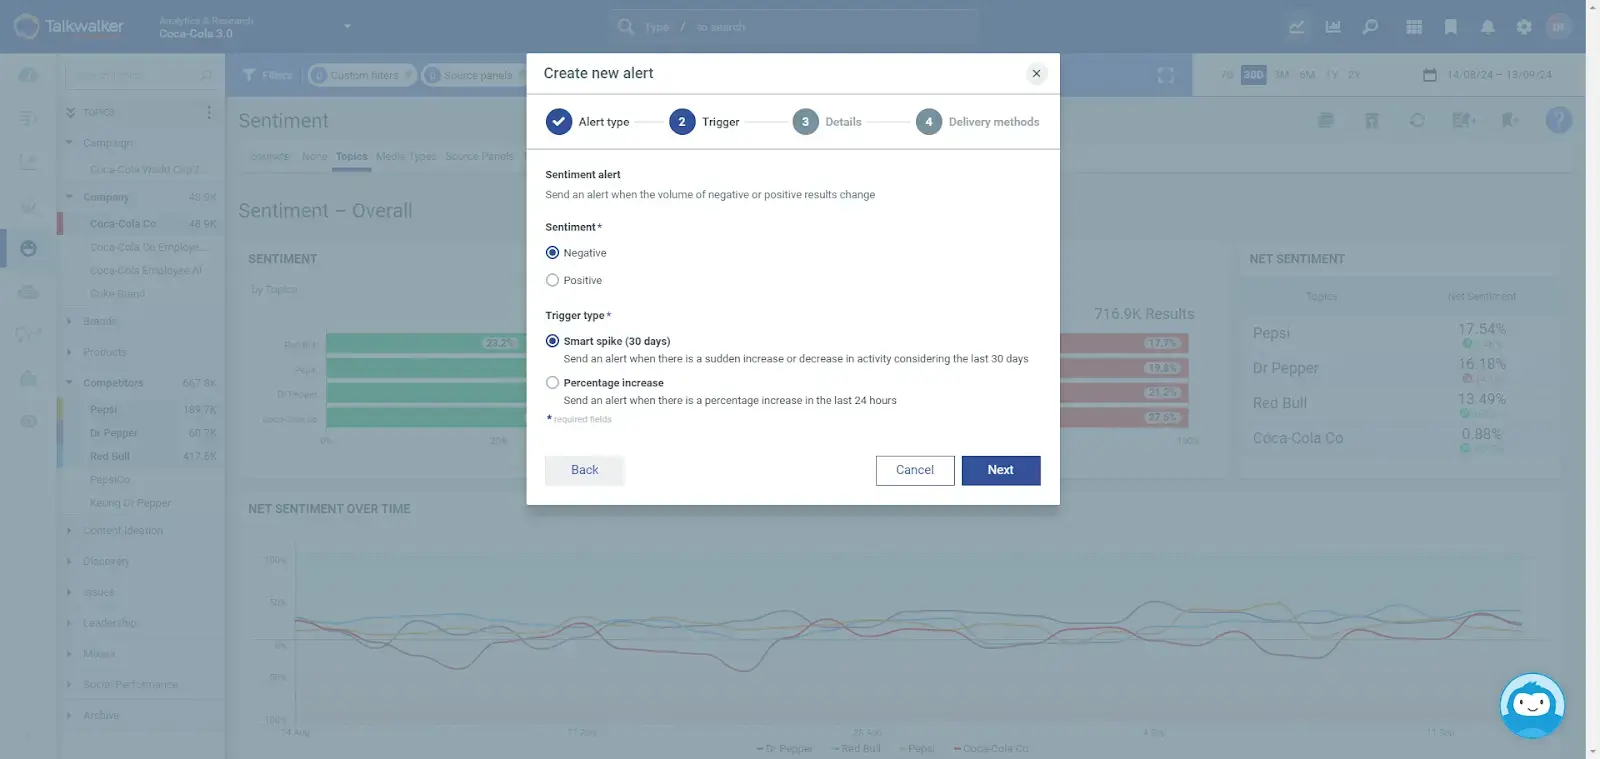Screen dimensions: 1600x759
Task: Click the fullscreen expand icon
Action: click(x=1166, y=75)
